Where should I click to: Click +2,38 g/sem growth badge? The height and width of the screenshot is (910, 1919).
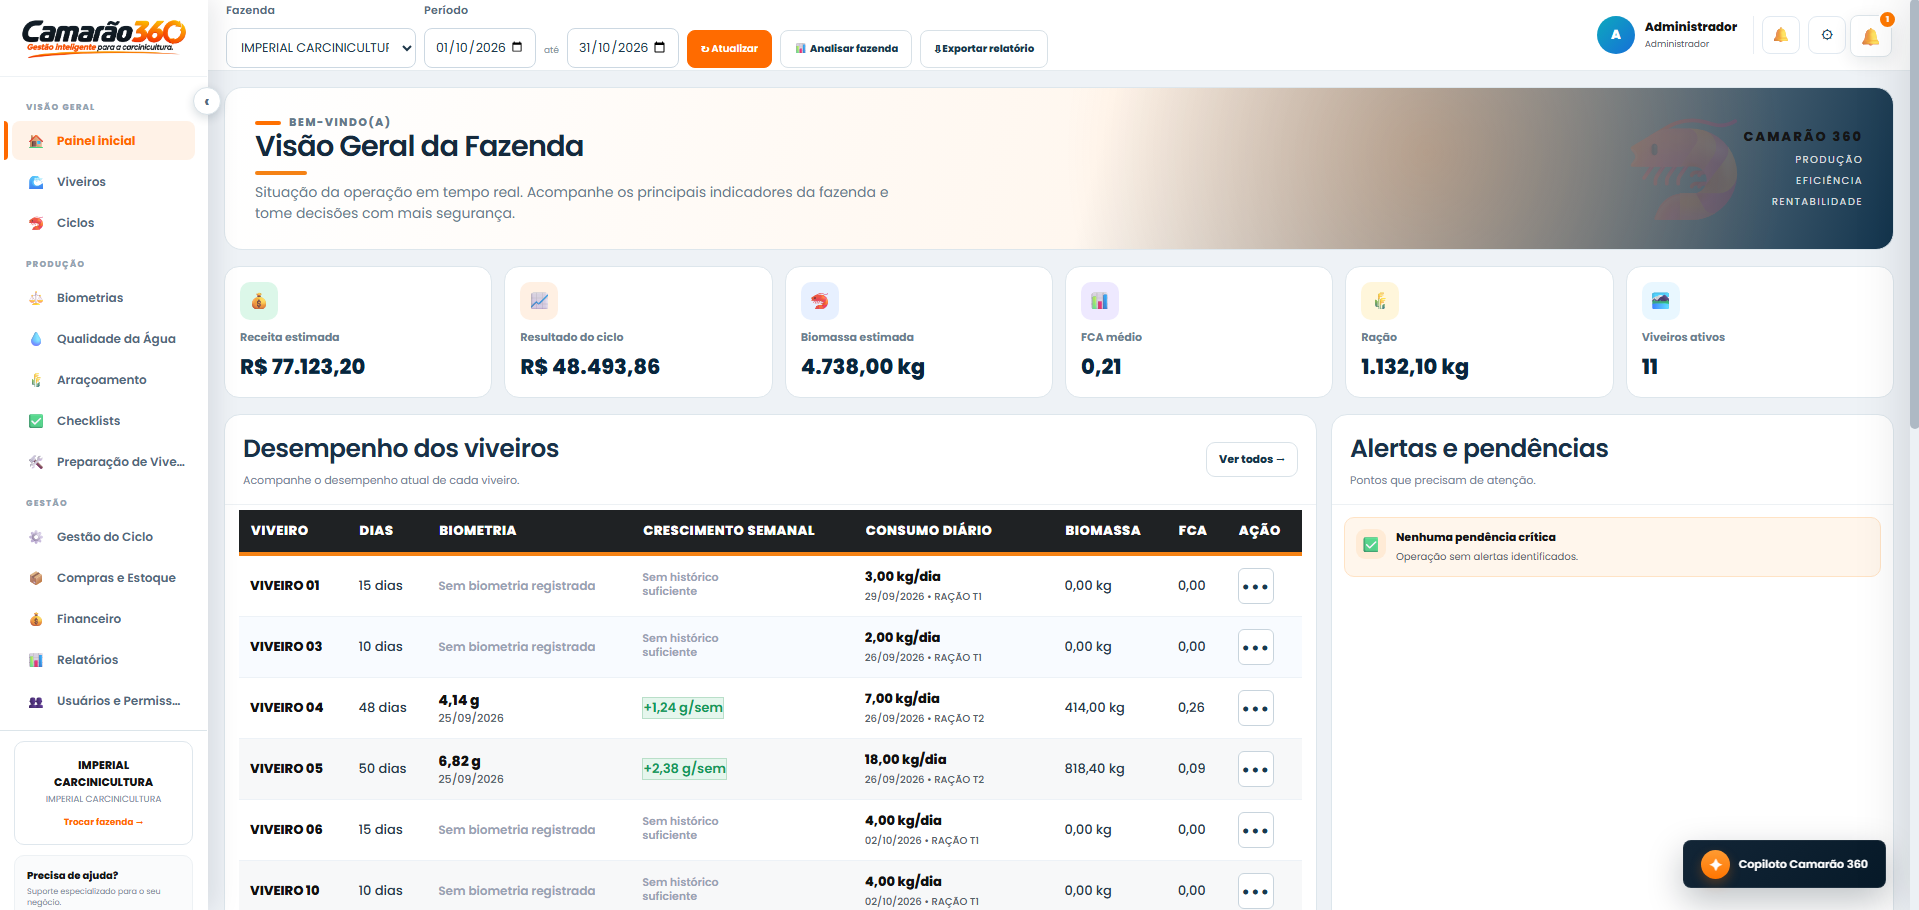(685, 769)
